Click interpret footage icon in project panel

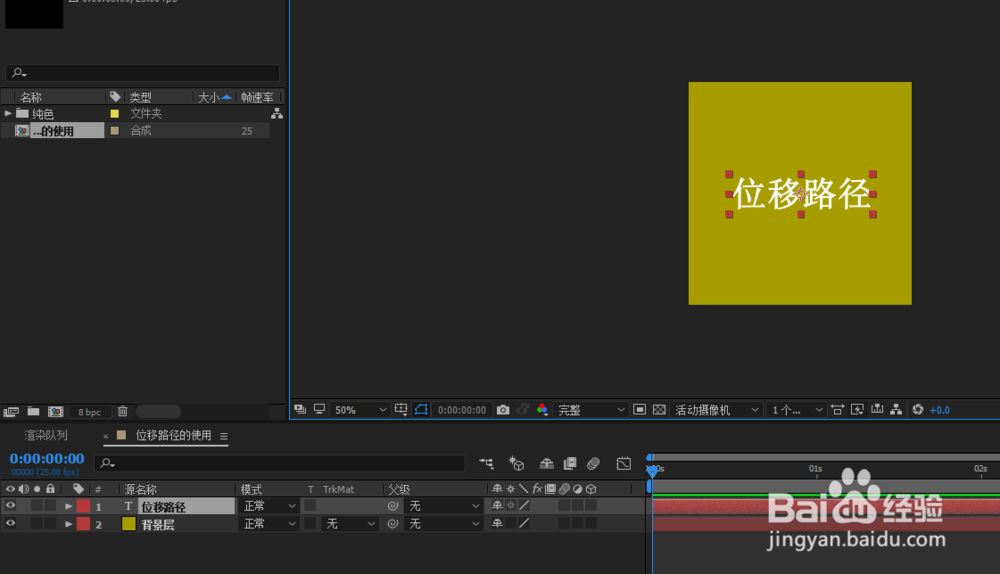click(11, 412)
